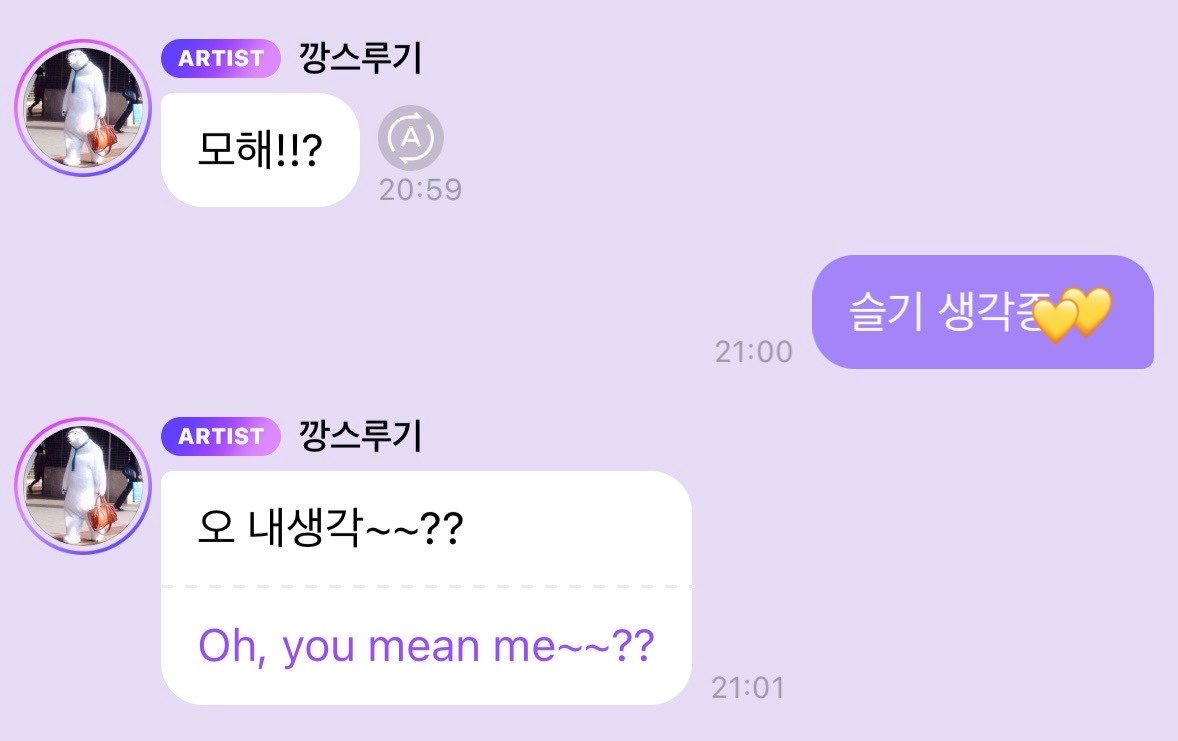Tap the ARTIST badge above 오 내생각 message
This screenshot has height=741, width=1178.
tap(221, 436)
